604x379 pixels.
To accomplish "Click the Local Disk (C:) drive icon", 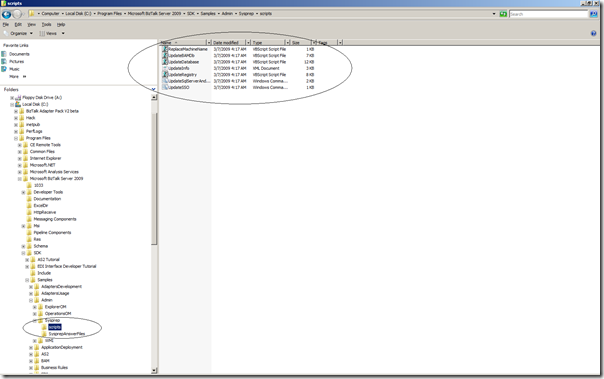I will coord(18,104).
